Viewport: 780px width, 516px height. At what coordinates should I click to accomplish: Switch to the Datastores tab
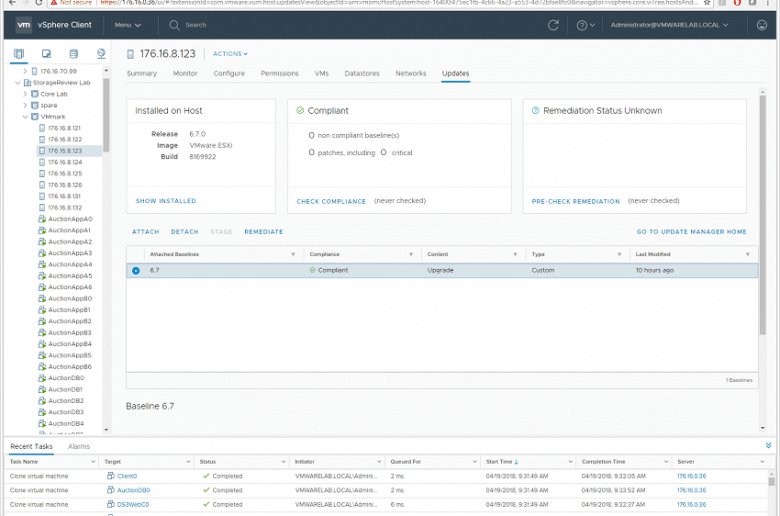click(x=362, y=73)
